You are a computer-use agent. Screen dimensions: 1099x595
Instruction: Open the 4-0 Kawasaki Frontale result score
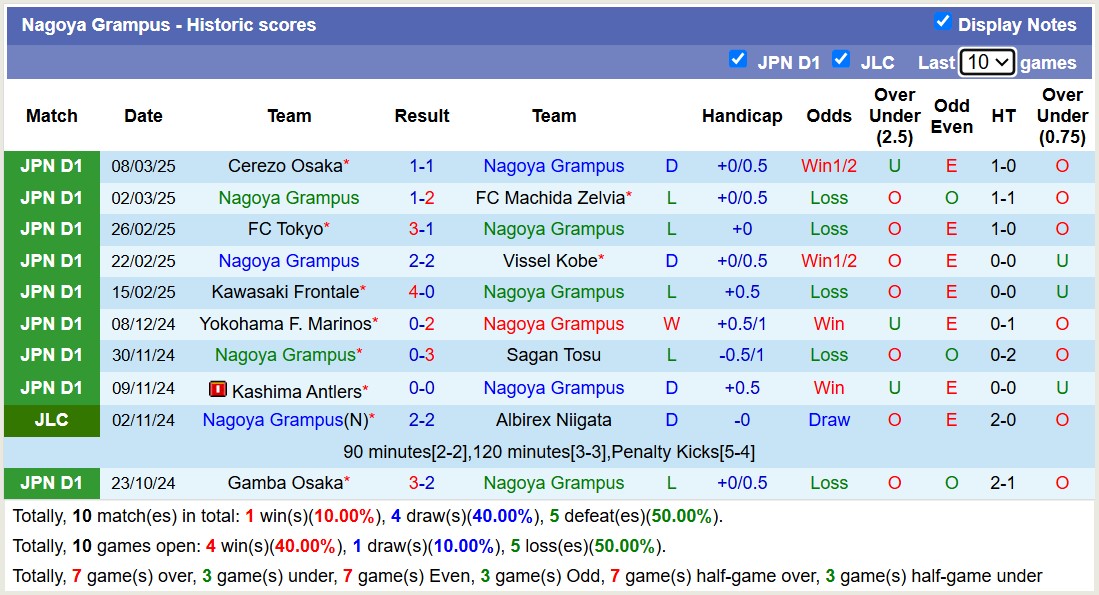421,292
